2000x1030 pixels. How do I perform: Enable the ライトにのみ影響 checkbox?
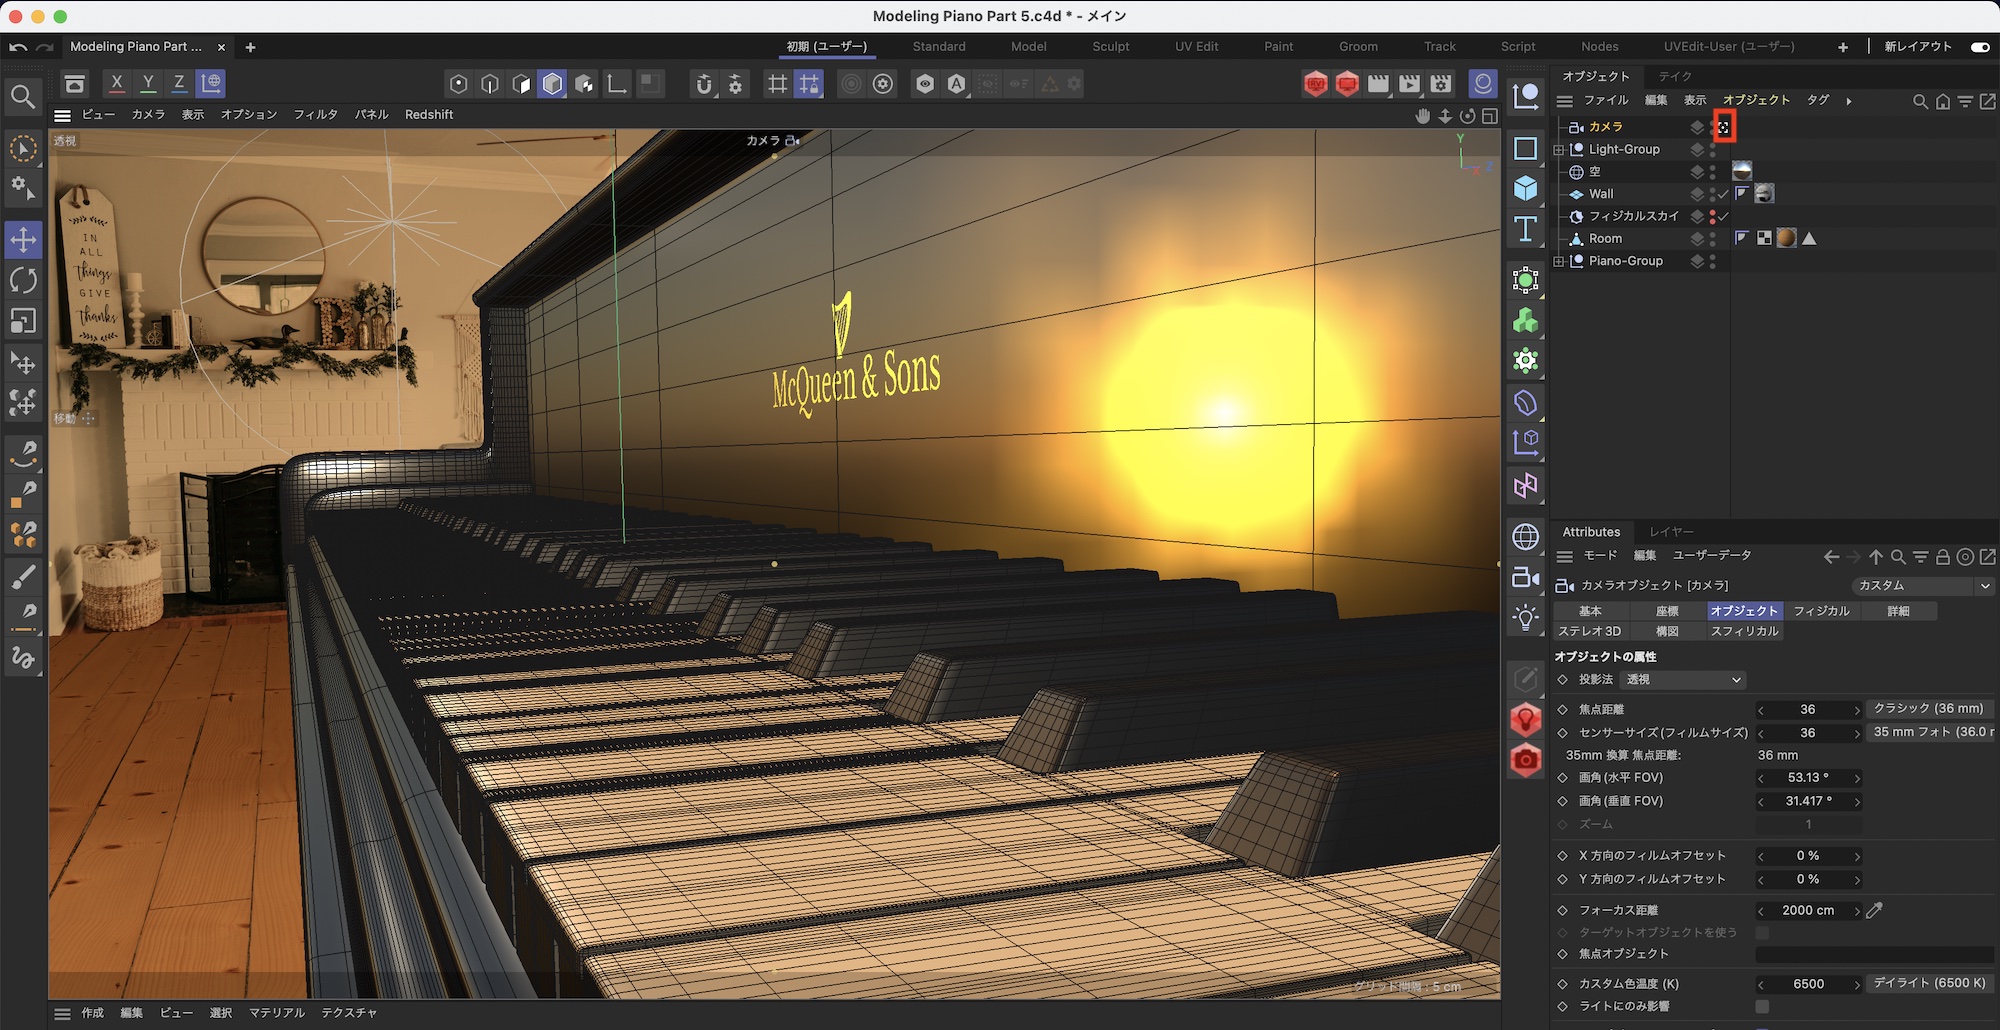[x=1762, y=1007]
